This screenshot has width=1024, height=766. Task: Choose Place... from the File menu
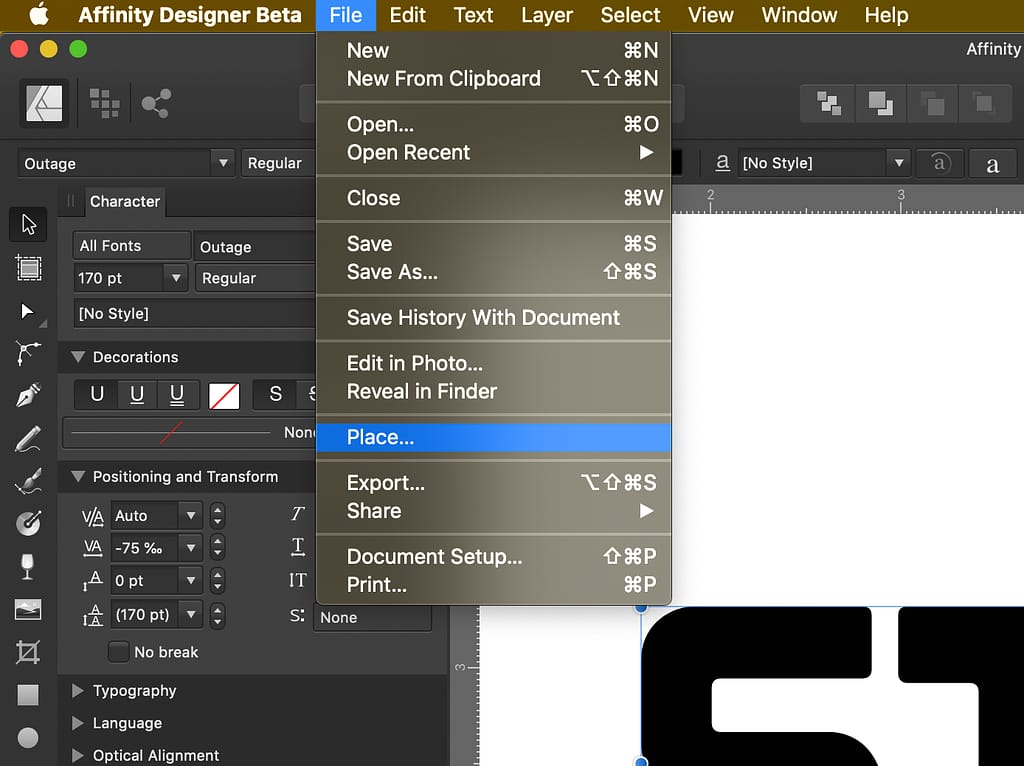pyautogui.click(x=383, y=437)
